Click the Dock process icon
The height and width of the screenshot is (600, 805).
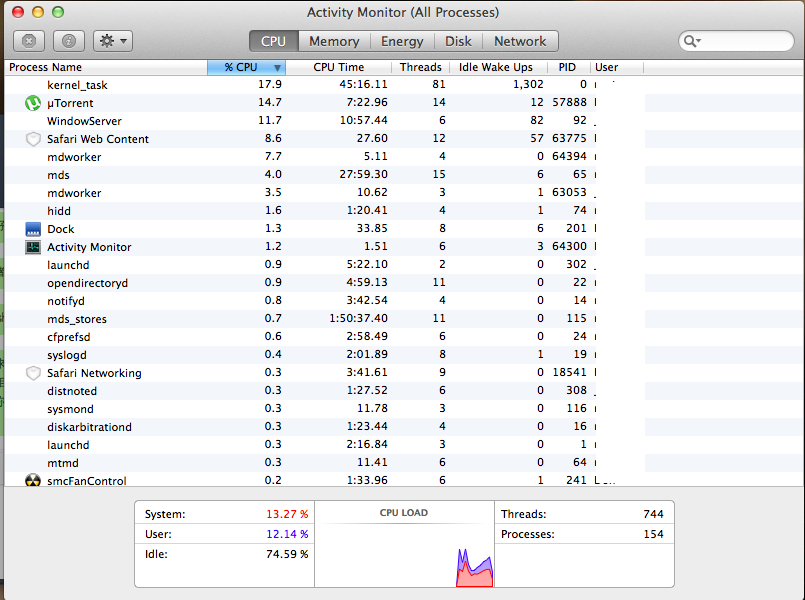[x=33, y=229]
